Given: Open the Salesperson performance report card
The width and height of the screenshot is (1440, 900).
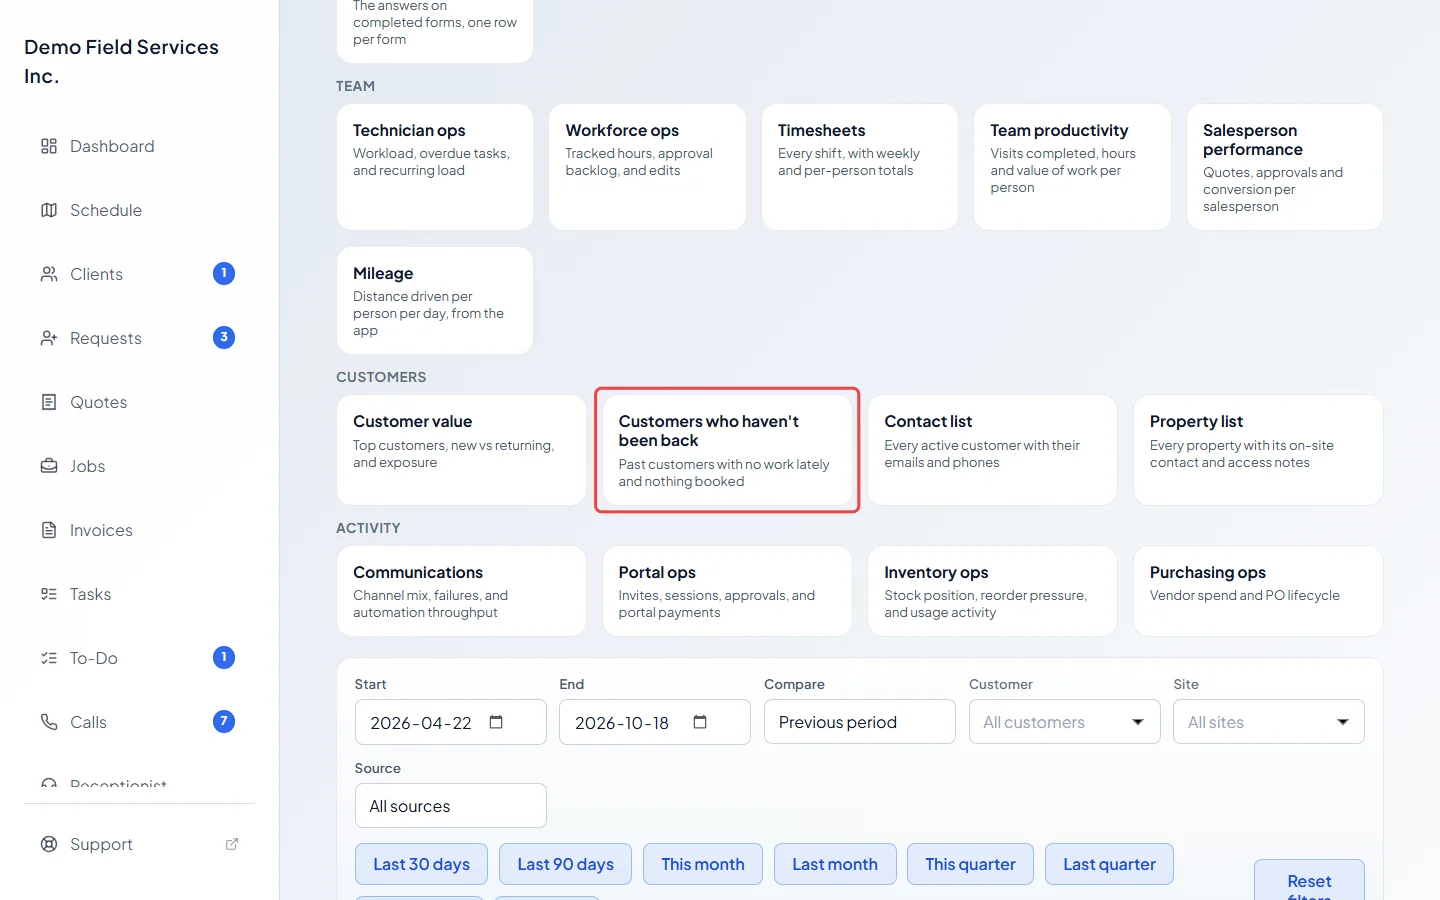Looking at the screenshot, I should pos(1285,167).
